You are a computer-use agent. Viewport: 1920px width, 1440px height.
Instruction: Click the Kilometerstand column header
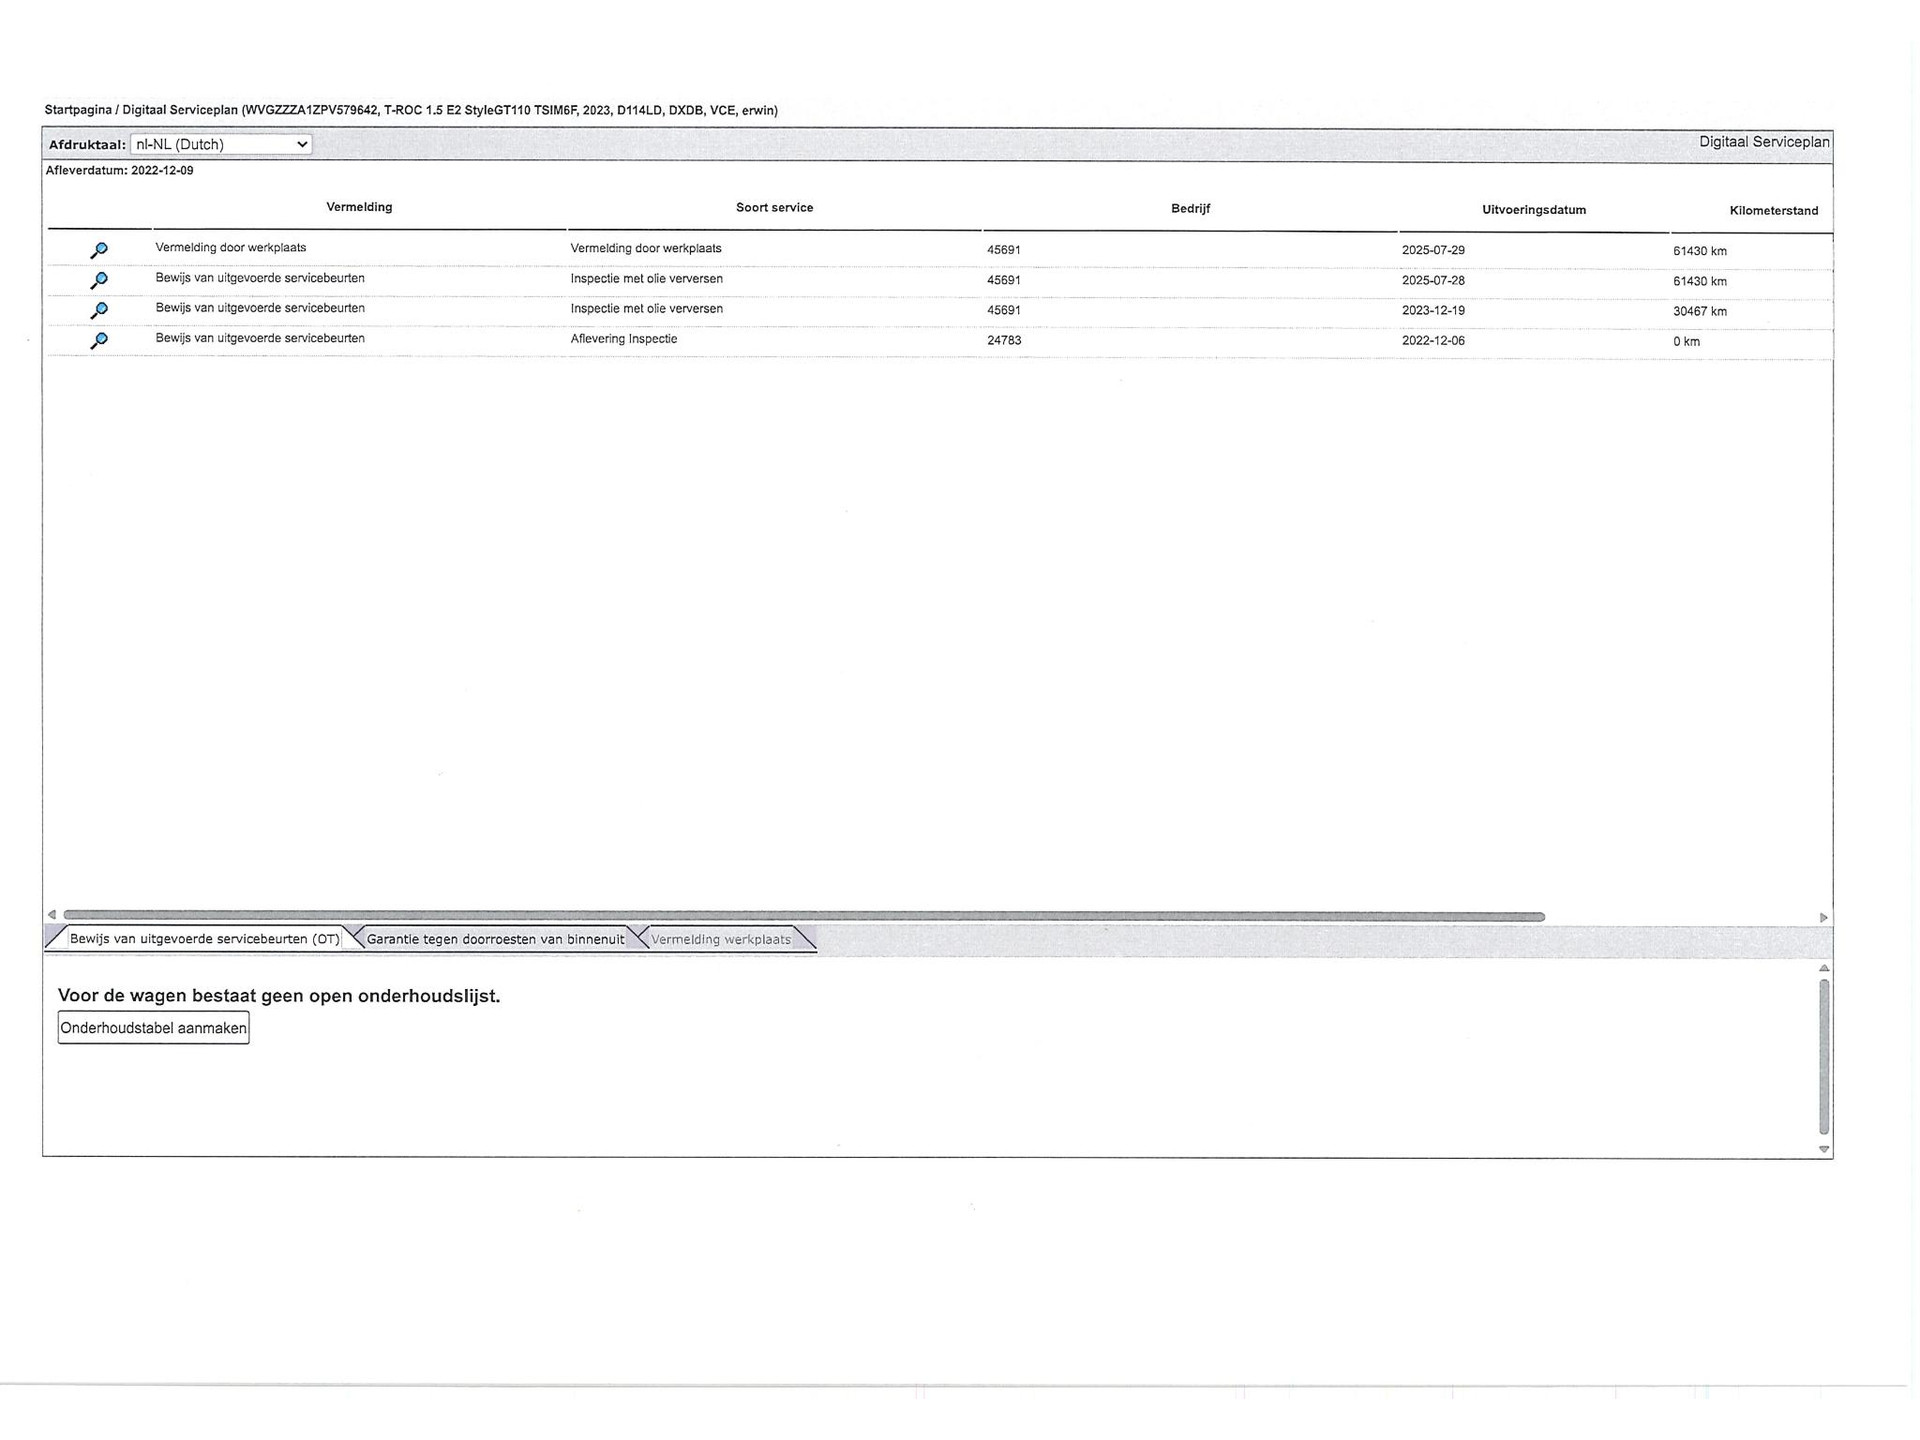tap(1773, 210)
